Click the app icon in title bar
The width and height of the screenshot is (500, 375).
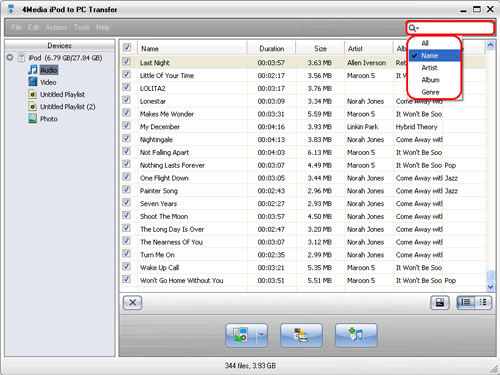[x=11, y=9]
